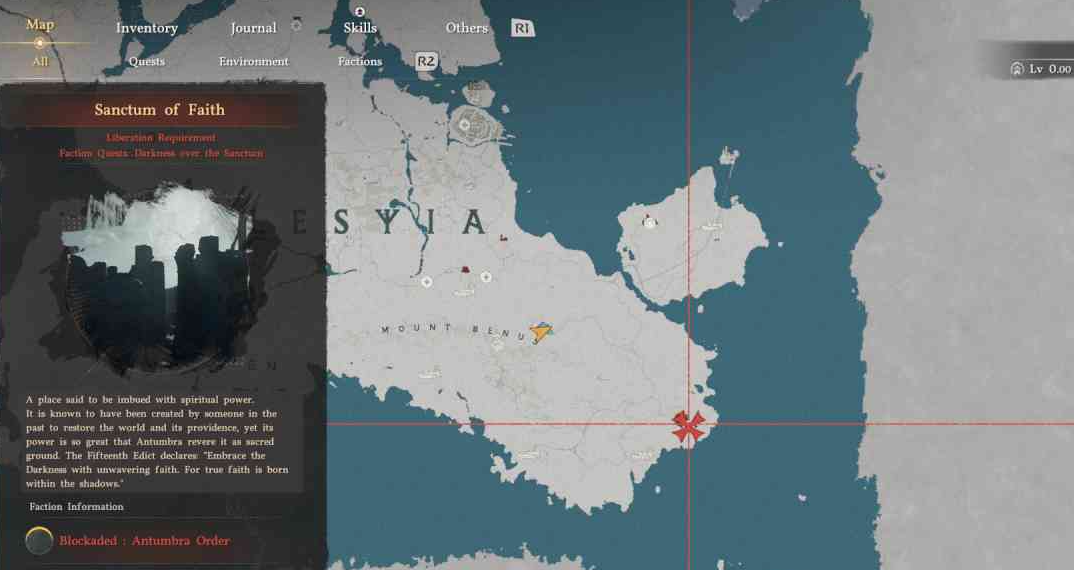The width and height of the screenshot is (1074, 570).
Task: Select the Others tab
Action: coord(466,28)
